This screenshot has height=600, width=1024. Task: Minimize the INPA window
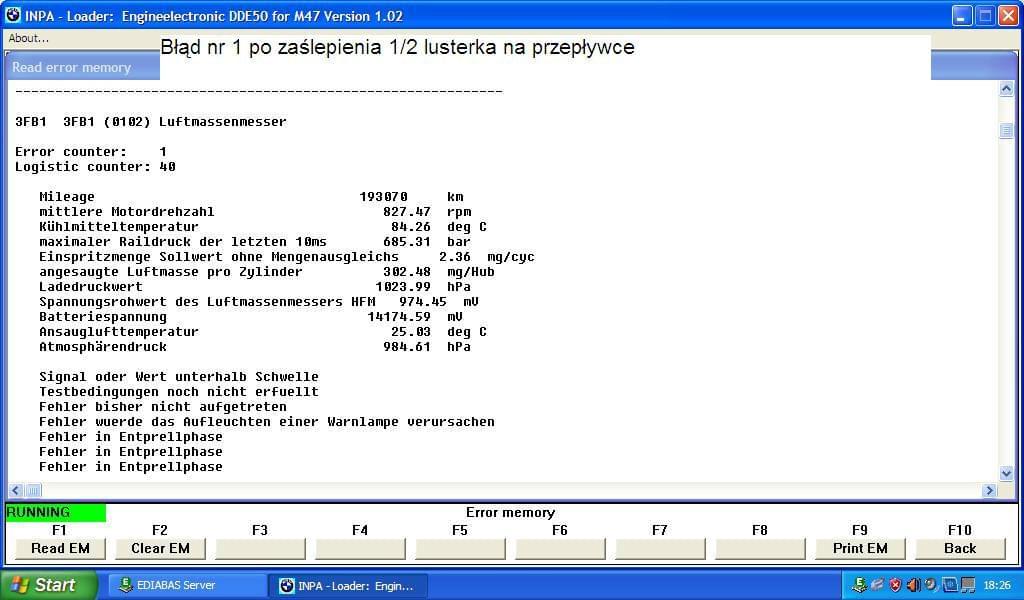pyautogui.click(x=961, y=16)
